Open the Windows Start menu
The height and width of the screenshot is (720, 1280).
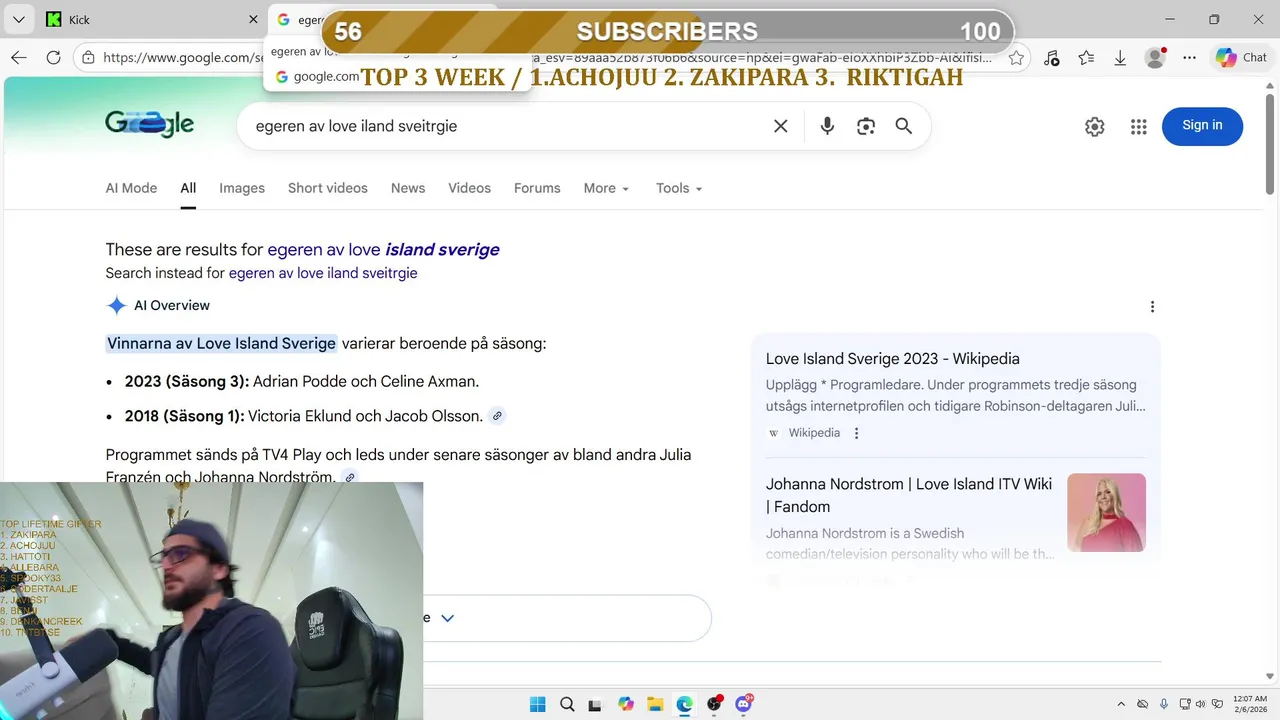coord(537,704)
